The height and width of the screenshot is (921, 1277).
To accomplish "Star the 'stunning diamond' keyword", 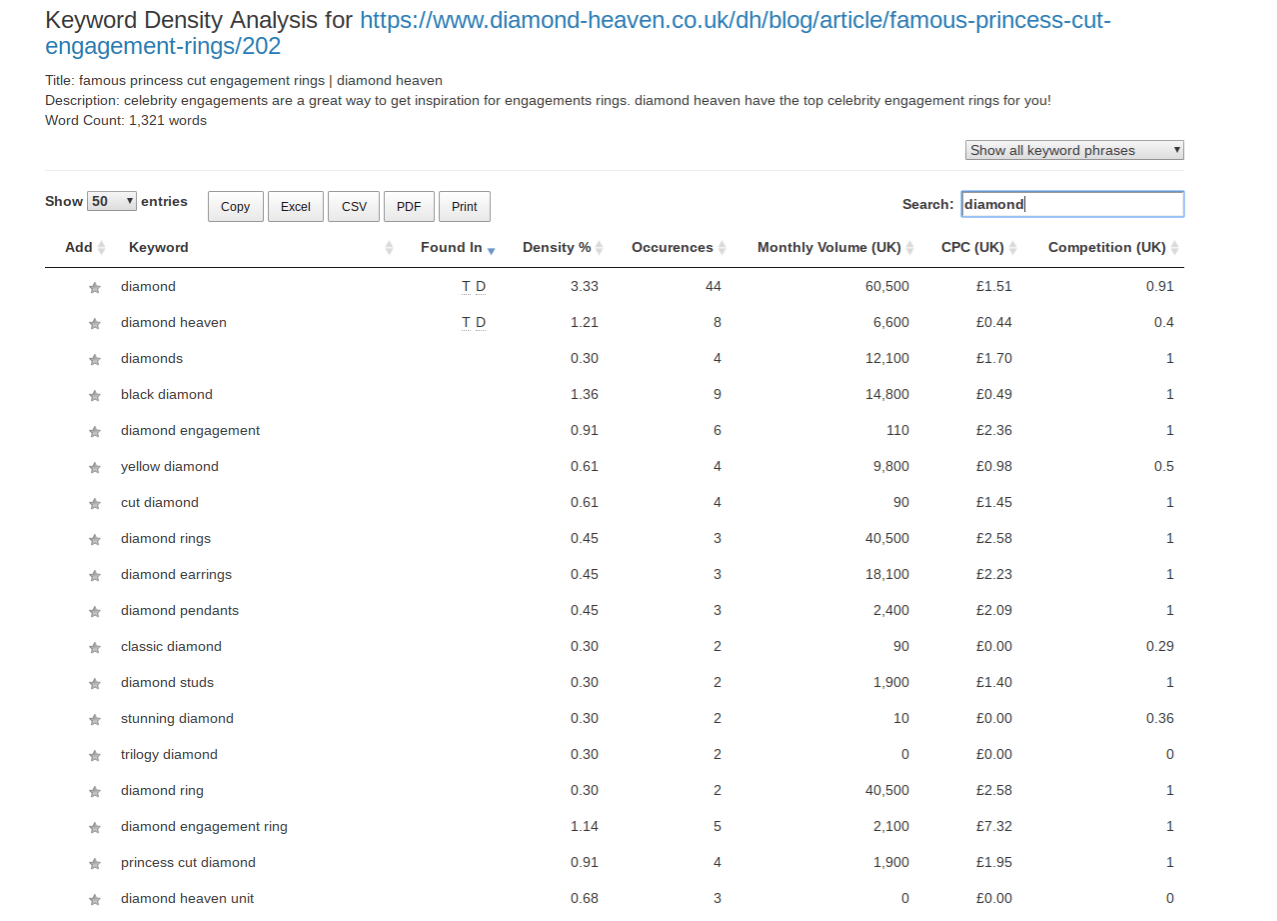I will tap(95, 720).
